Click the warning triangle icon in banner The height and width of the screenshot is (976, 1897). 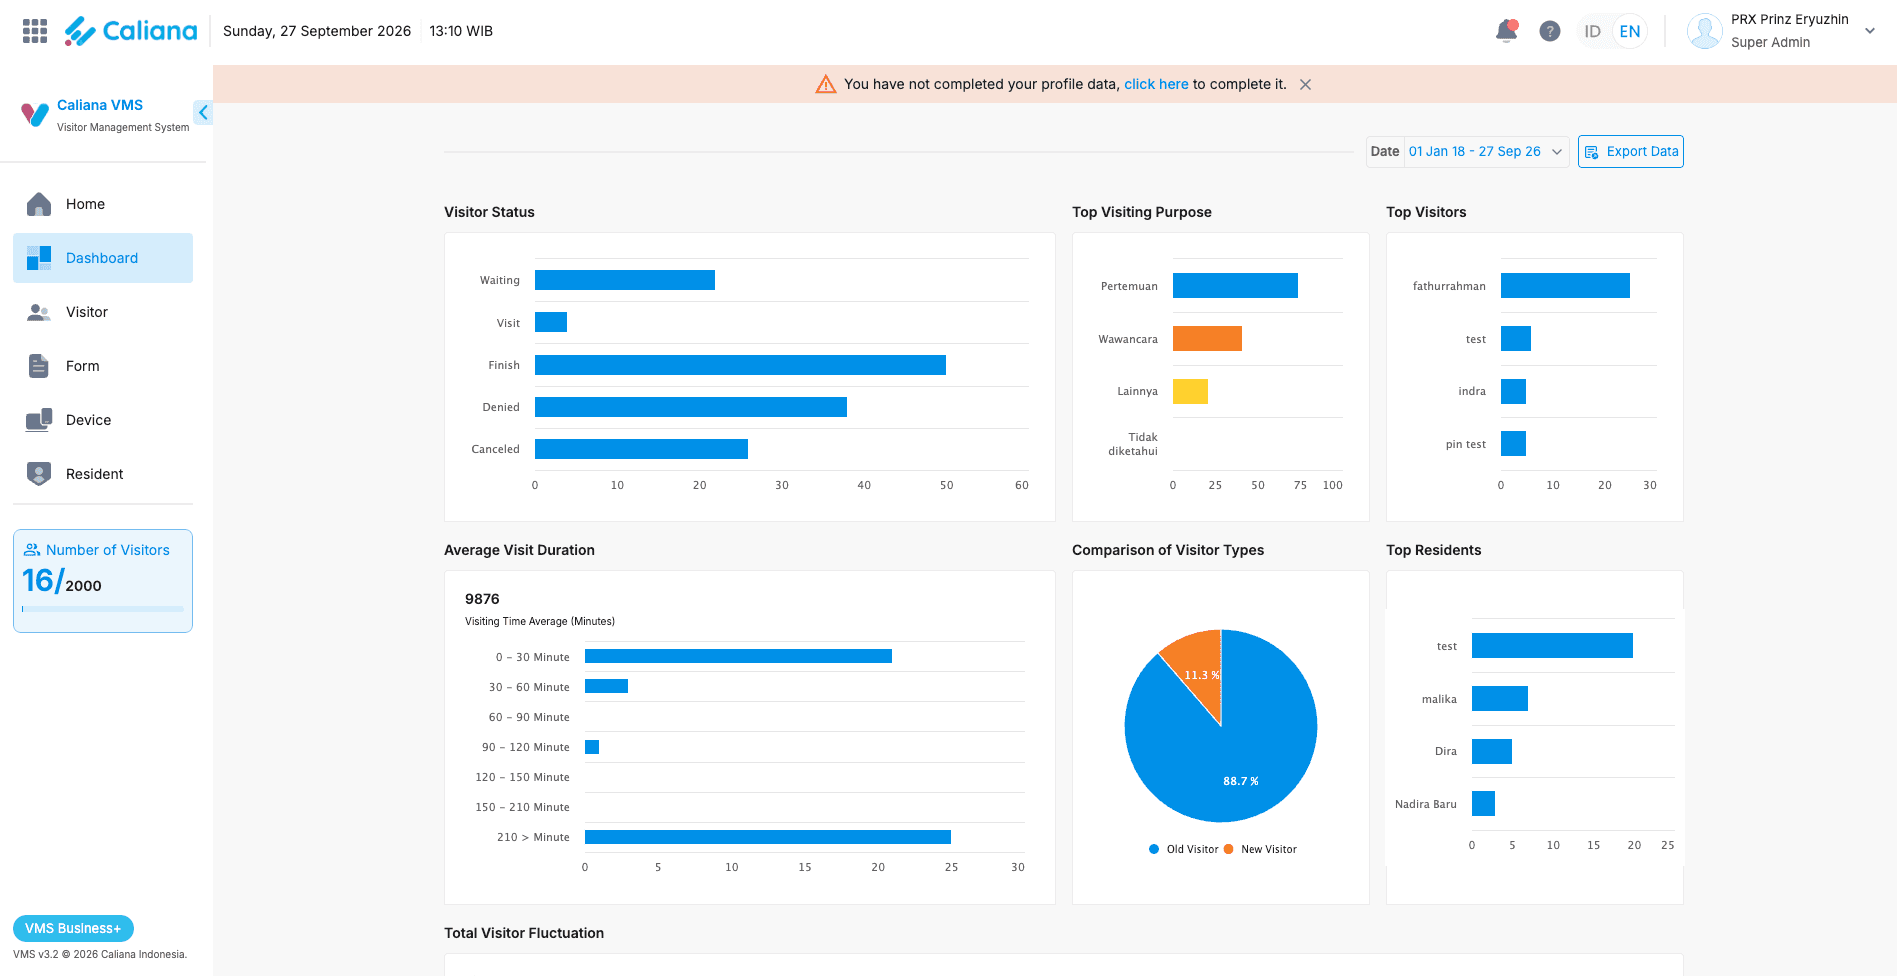click(826, 84)
